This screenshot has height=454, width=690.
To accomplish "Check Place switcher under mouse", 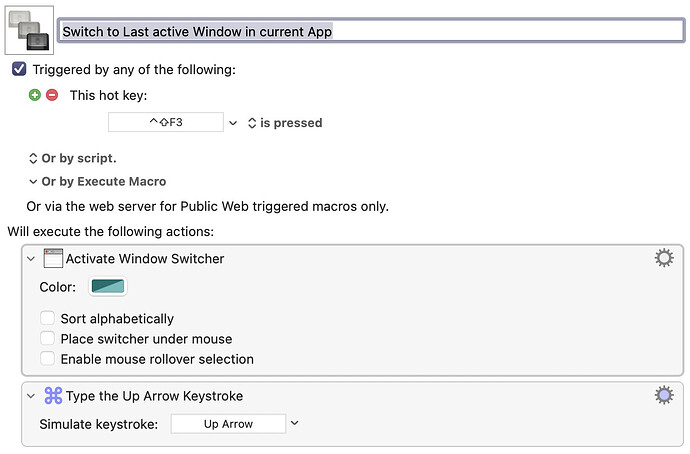I will (x=47, y=339).
